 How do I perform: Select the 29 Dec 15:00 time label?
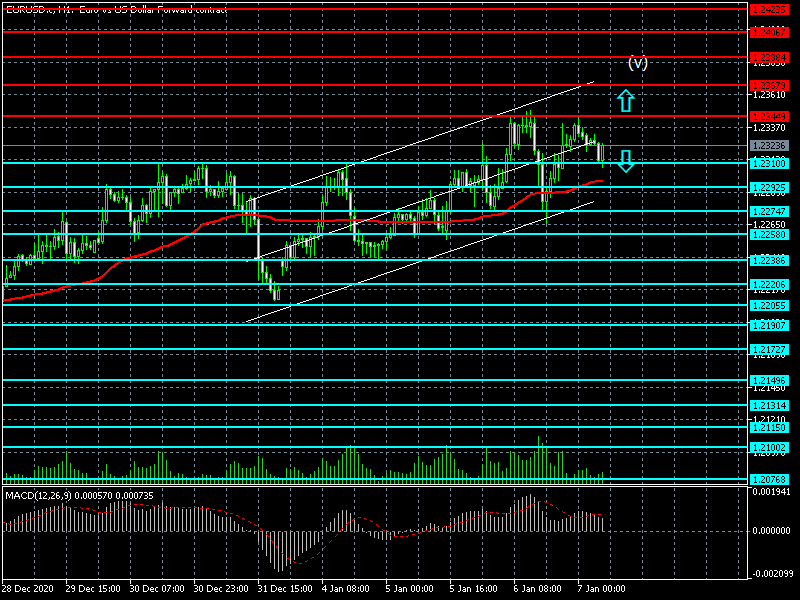pos(93,588)
